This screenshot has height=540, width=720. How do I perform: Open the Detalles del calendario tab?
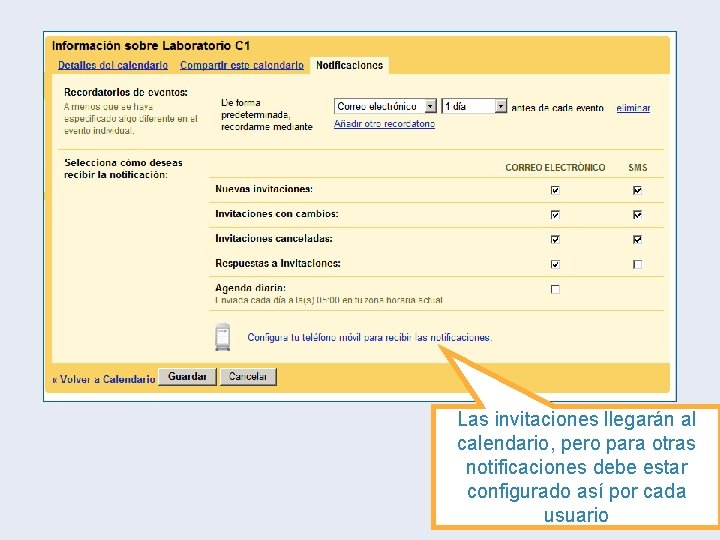[112, 65]
